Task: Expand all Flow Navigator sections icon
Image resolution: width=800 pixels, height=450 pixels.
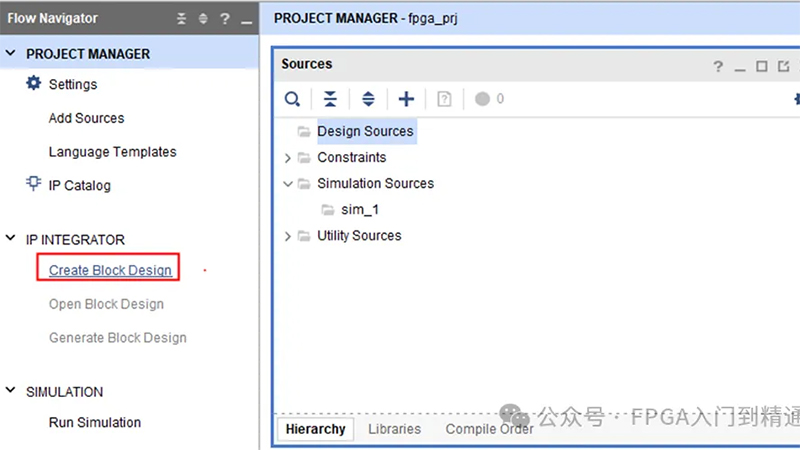Action: (203, 19)
